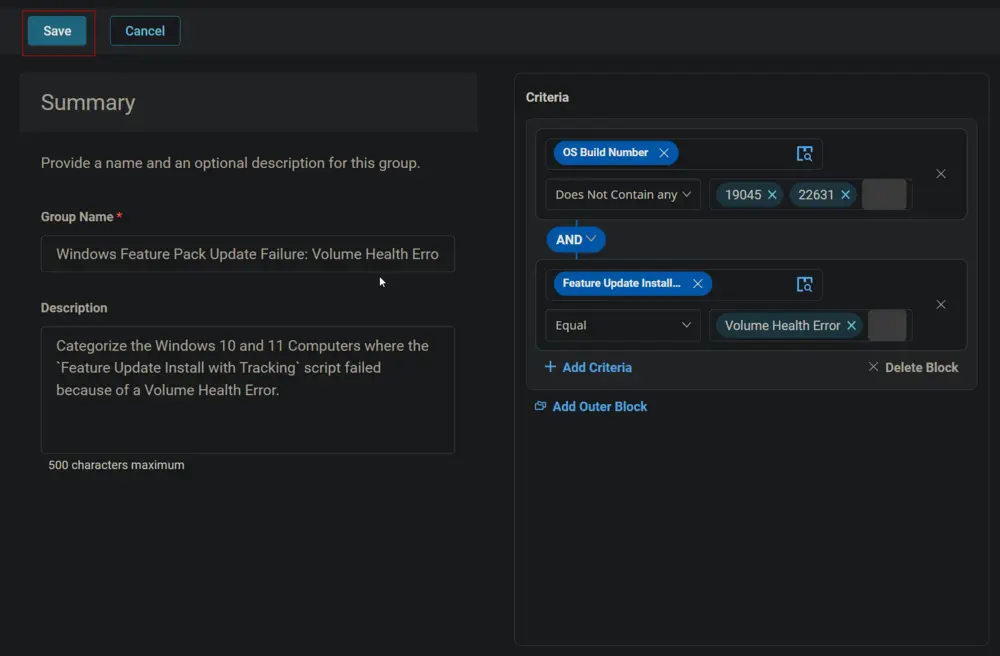Cancel the group editing
The image size is (1000, 656).
click(145, 31)
